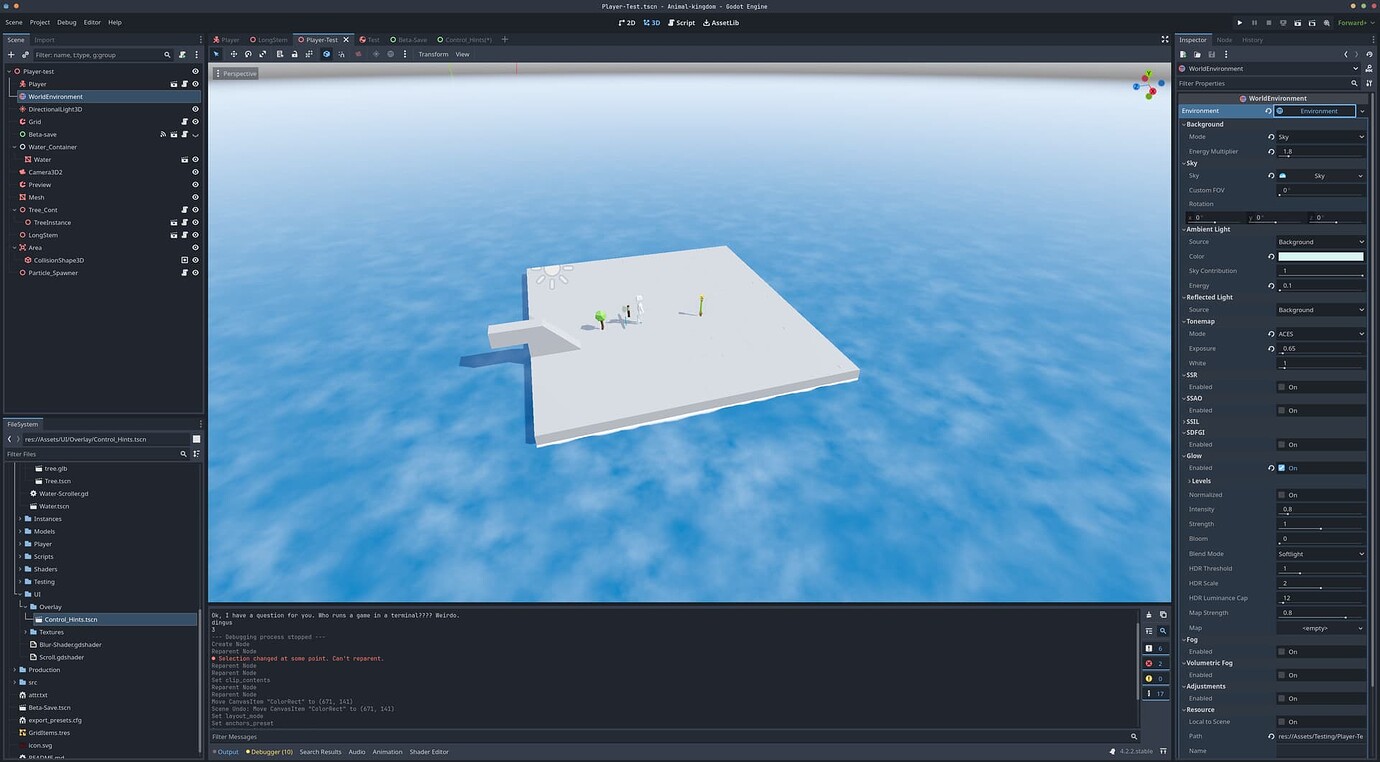Open the Movie Maker mode icon
Viewport: 1380px width, 762px height.
1326,22
